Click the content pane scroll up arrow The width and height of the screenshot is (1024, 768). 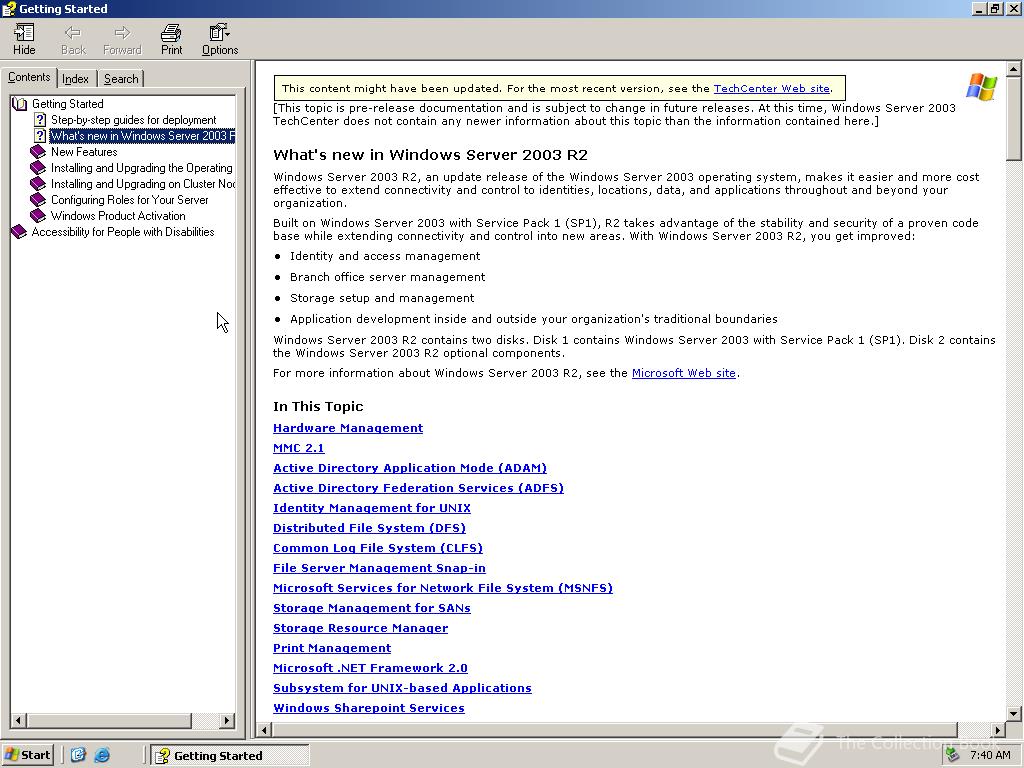tap(1014, 69)
